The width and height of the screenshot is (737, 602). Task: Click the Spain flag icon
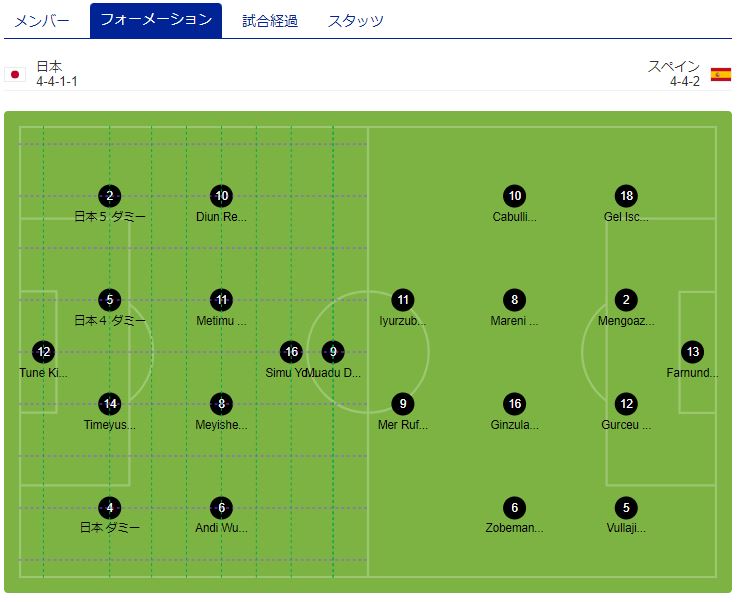tap(721, 74)
